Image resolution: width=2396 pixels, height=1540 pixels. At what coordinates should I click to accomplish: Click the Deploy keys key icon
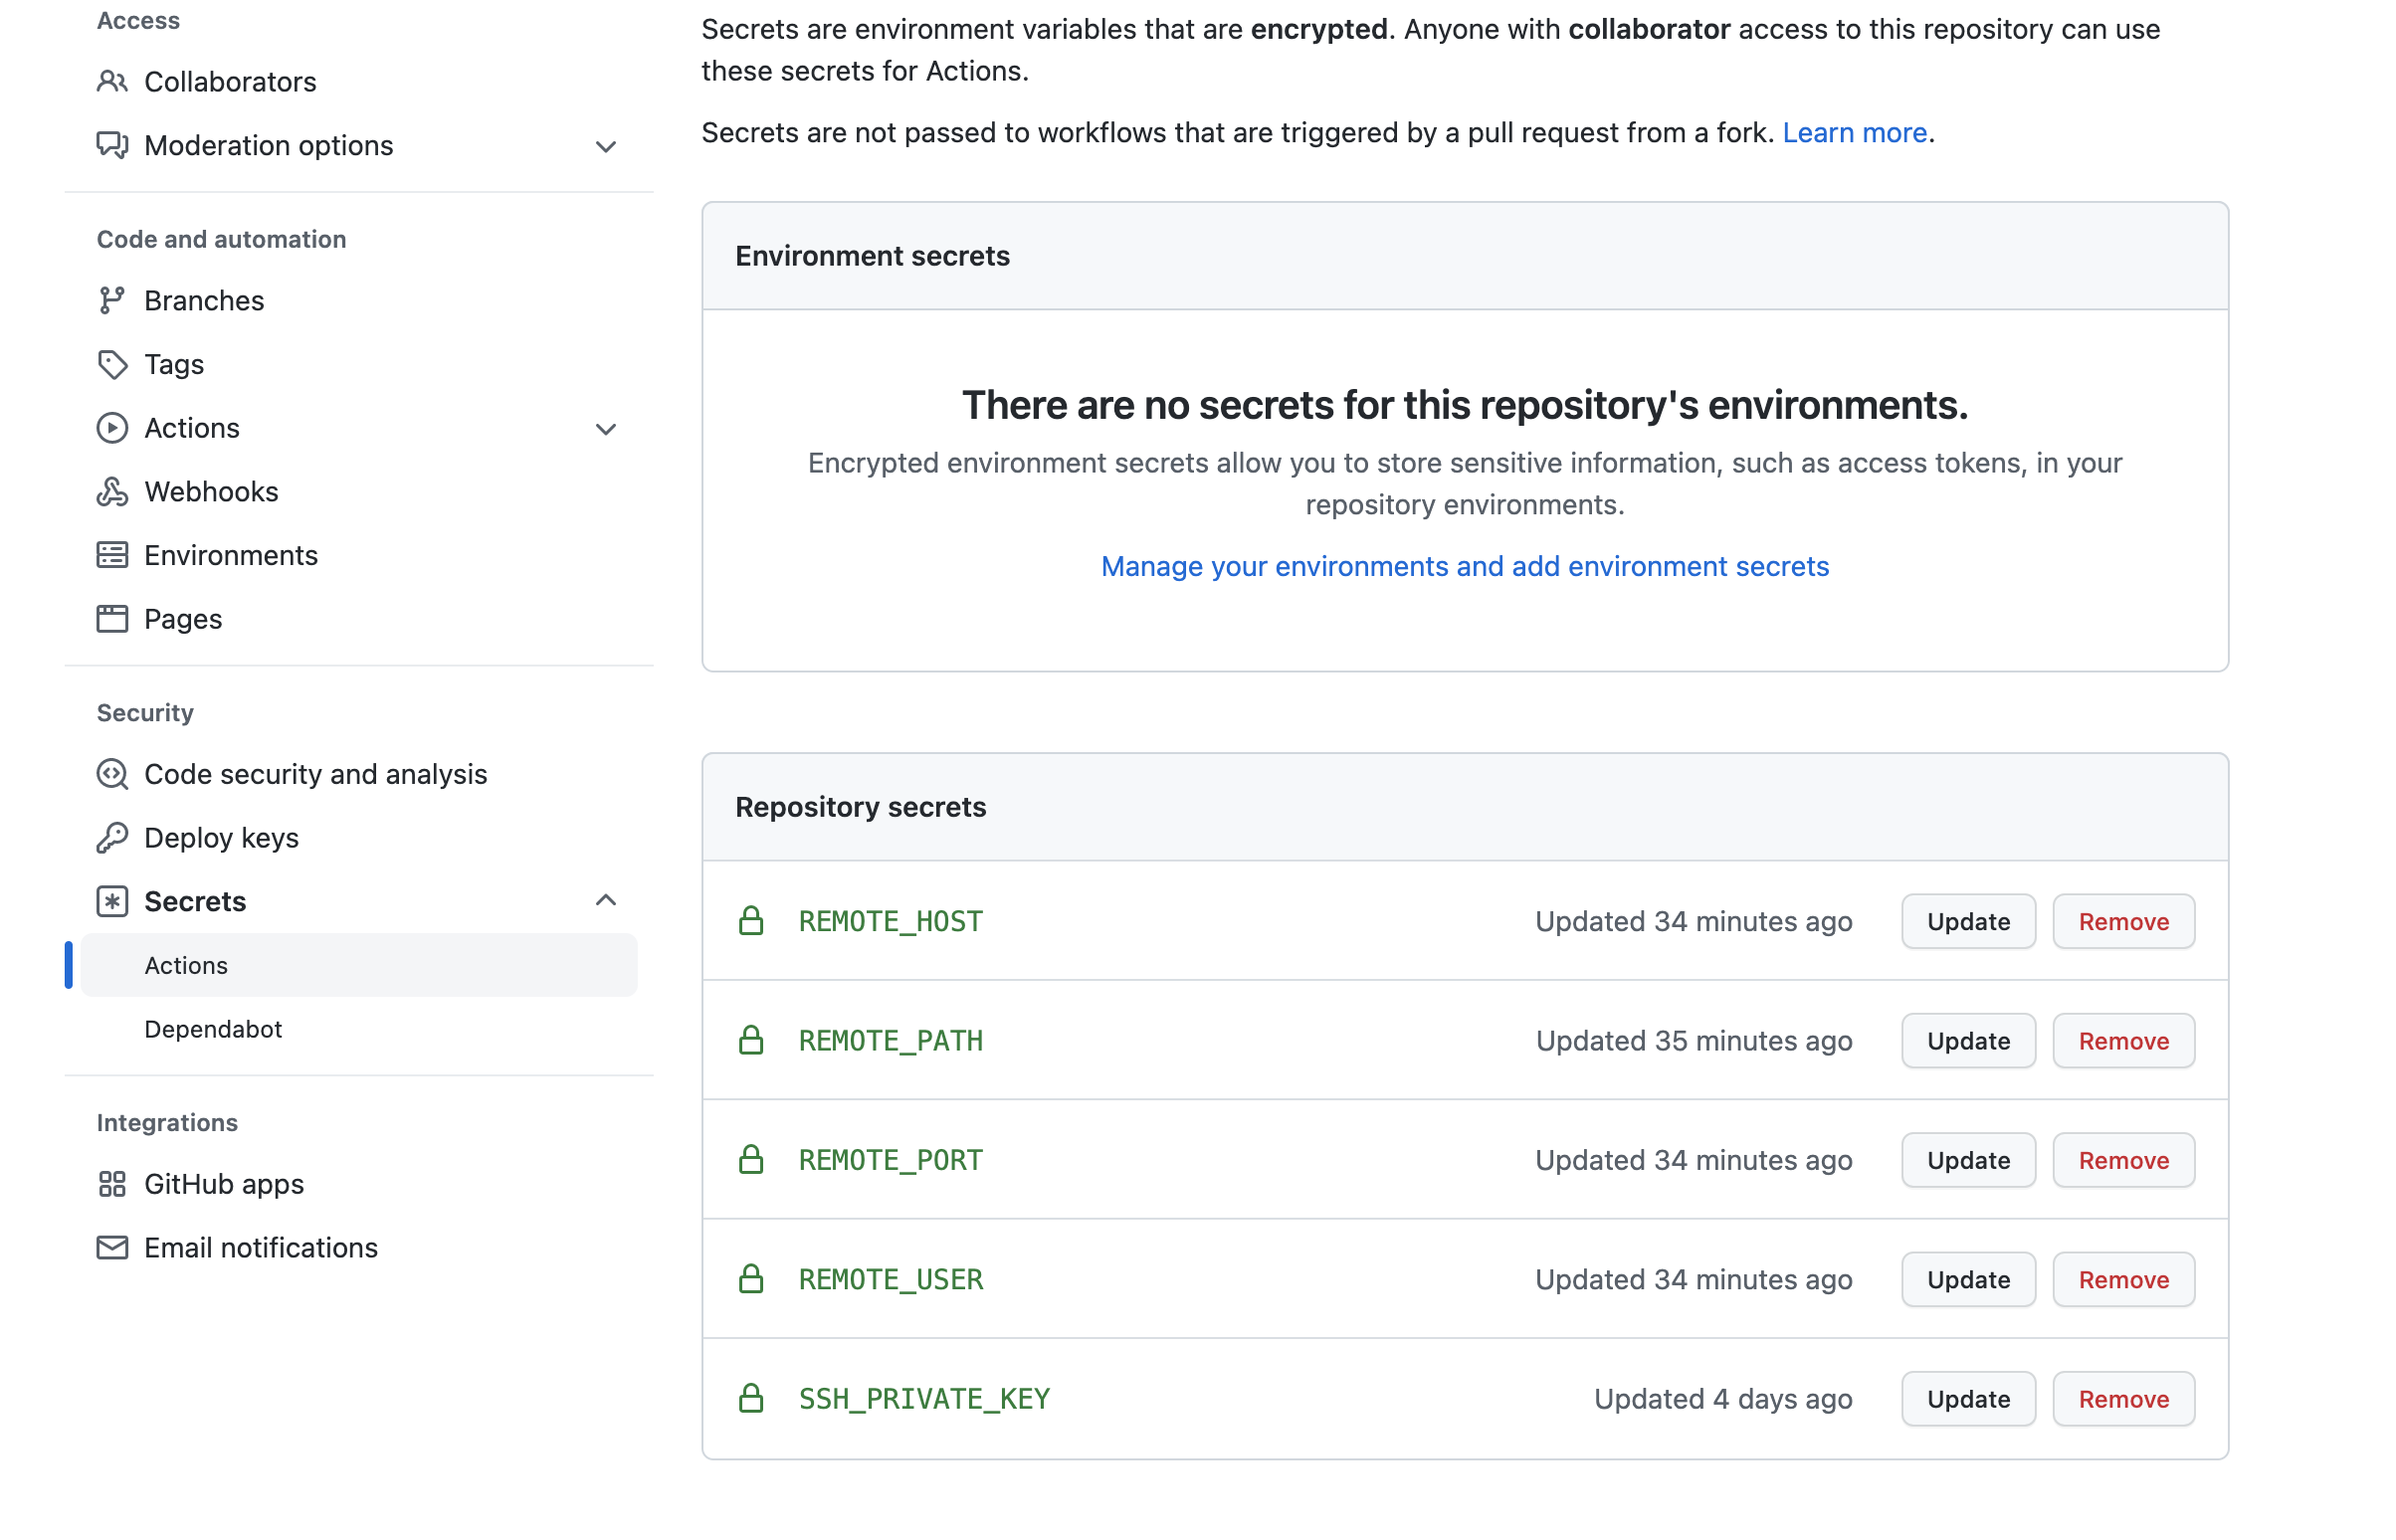[112, 838]
